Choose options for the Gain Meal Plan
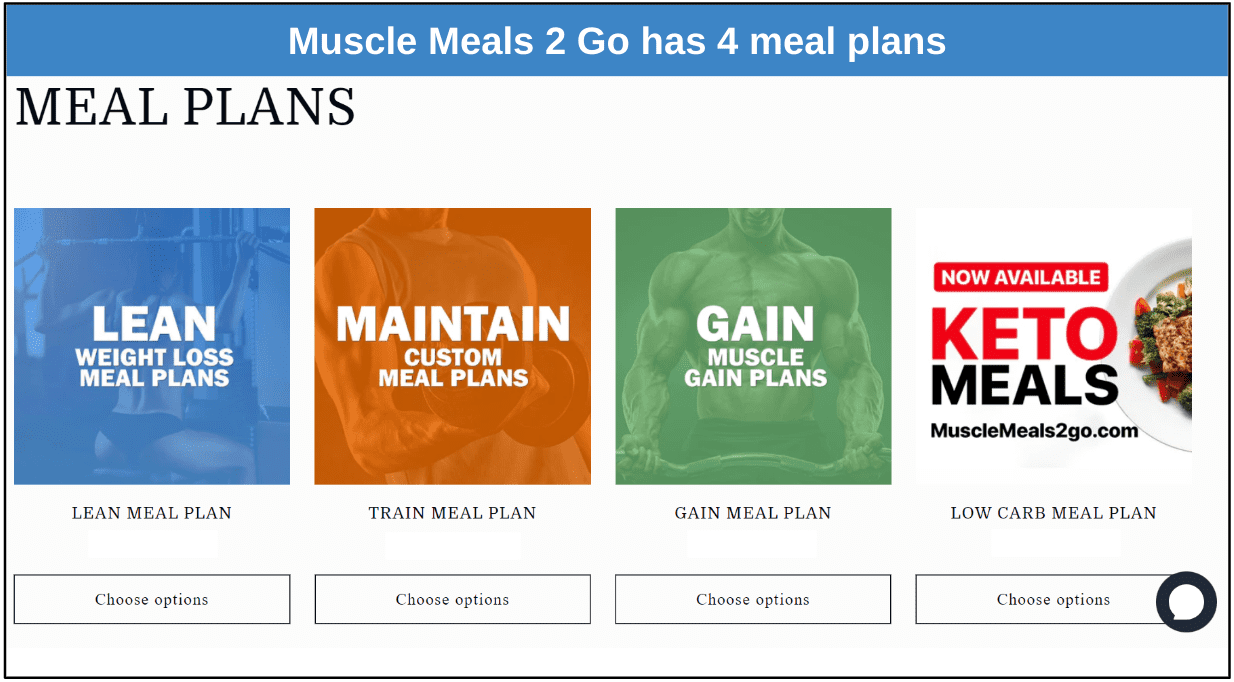1234x682 pixels. point(753,599)
